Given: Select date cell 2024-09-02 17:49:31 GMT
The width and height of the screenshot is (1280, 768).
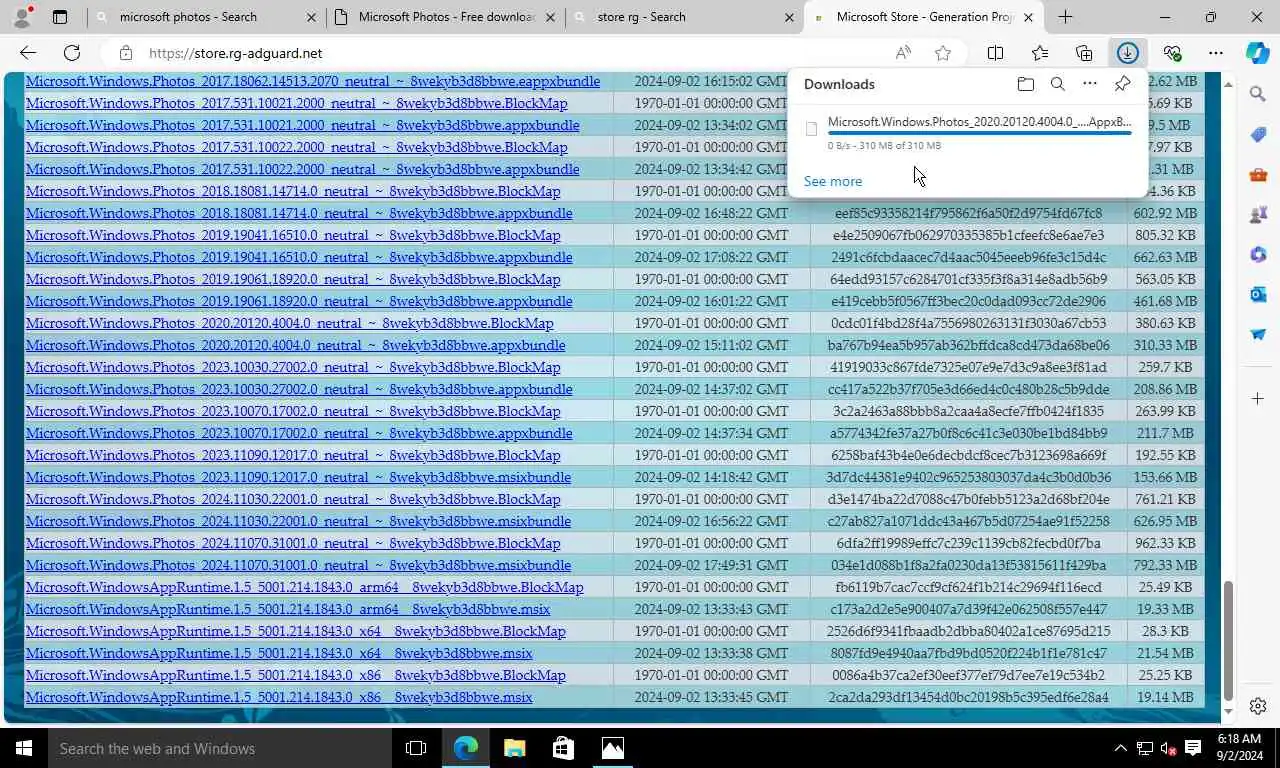Looking at the screenshot, I should point(711,565).
